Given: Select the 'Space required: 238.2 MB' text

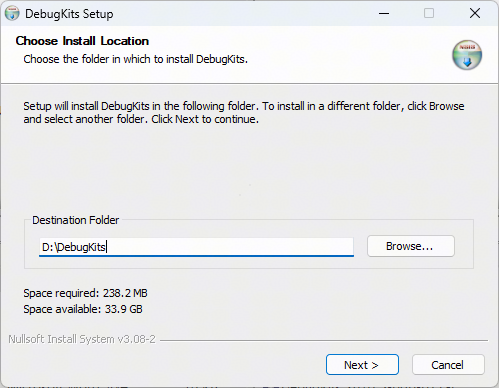Looking at the screenshot, I should pyautogui.click(x=85, y=293).
